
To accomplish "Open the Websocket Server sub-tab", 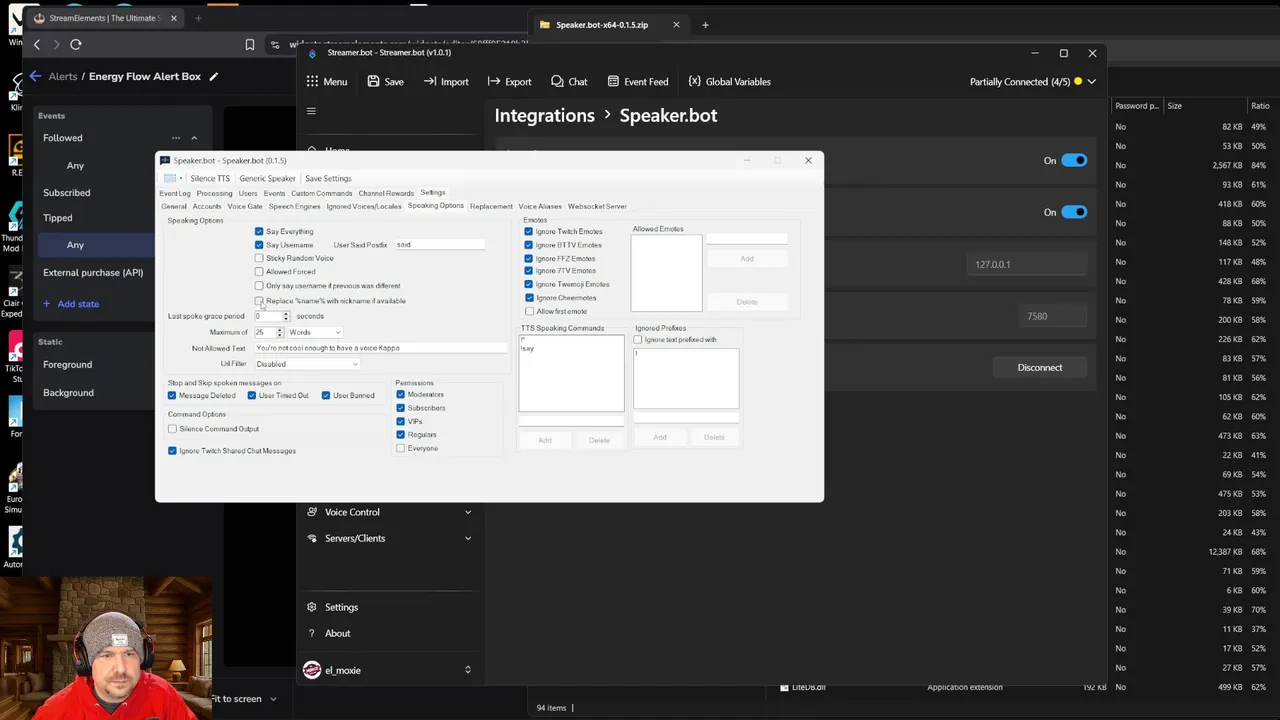I will (x=597, y=206).
